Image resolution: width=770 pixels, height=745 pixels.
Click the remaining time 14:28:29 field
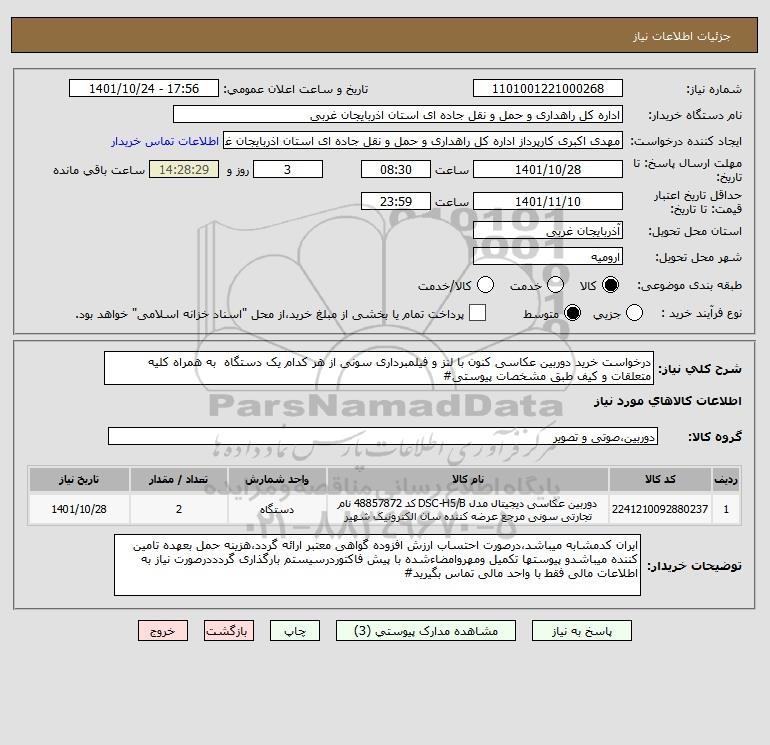[x=184, y=169]
